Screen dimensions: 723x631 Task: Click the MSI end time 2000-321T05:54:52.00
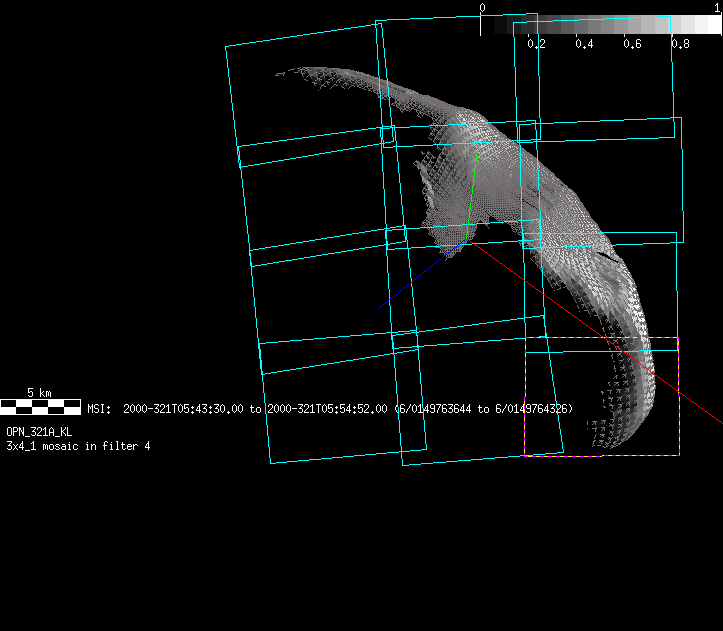(327, 409)
